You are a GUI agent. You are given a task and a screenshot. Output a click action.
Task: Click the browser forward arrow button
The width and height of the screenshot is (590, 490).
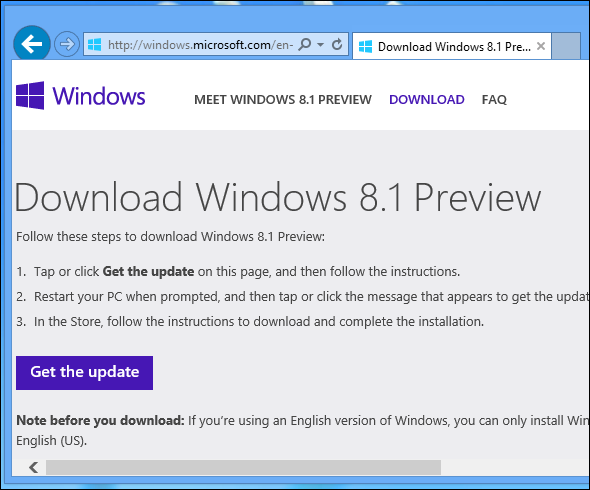pos(67,44)
